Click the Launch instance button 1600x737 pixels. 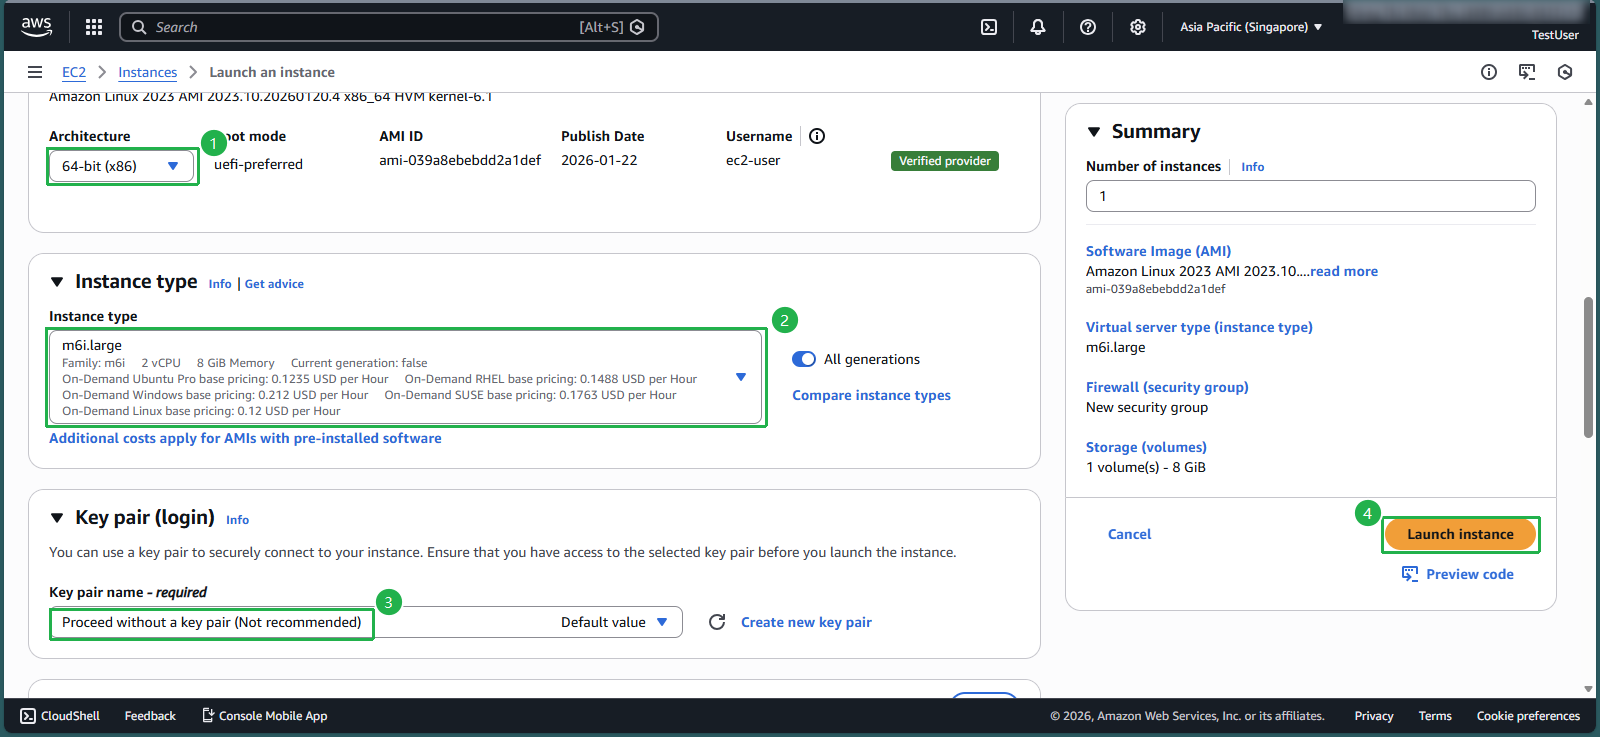(1460, 534)
